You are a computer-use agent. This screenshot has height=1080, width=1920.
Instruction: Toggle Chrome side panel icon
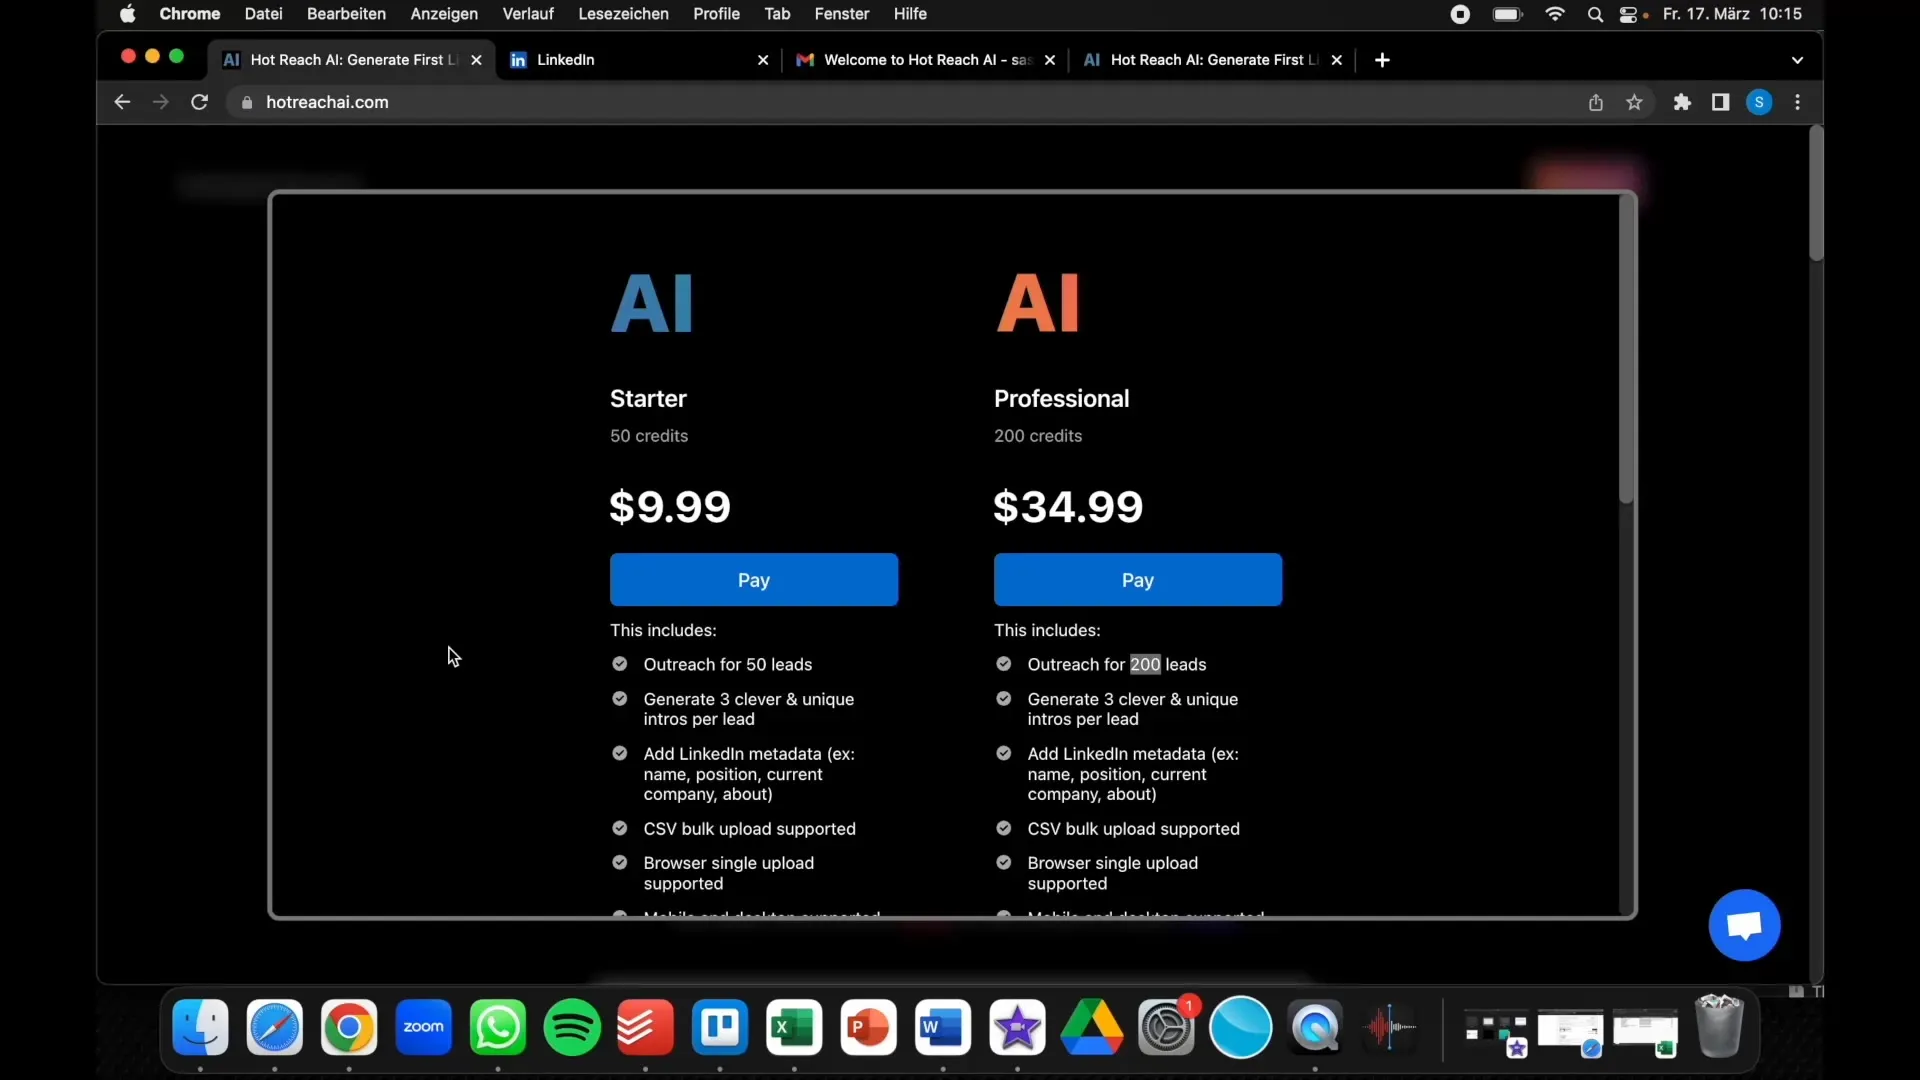tap(1720, 102)
